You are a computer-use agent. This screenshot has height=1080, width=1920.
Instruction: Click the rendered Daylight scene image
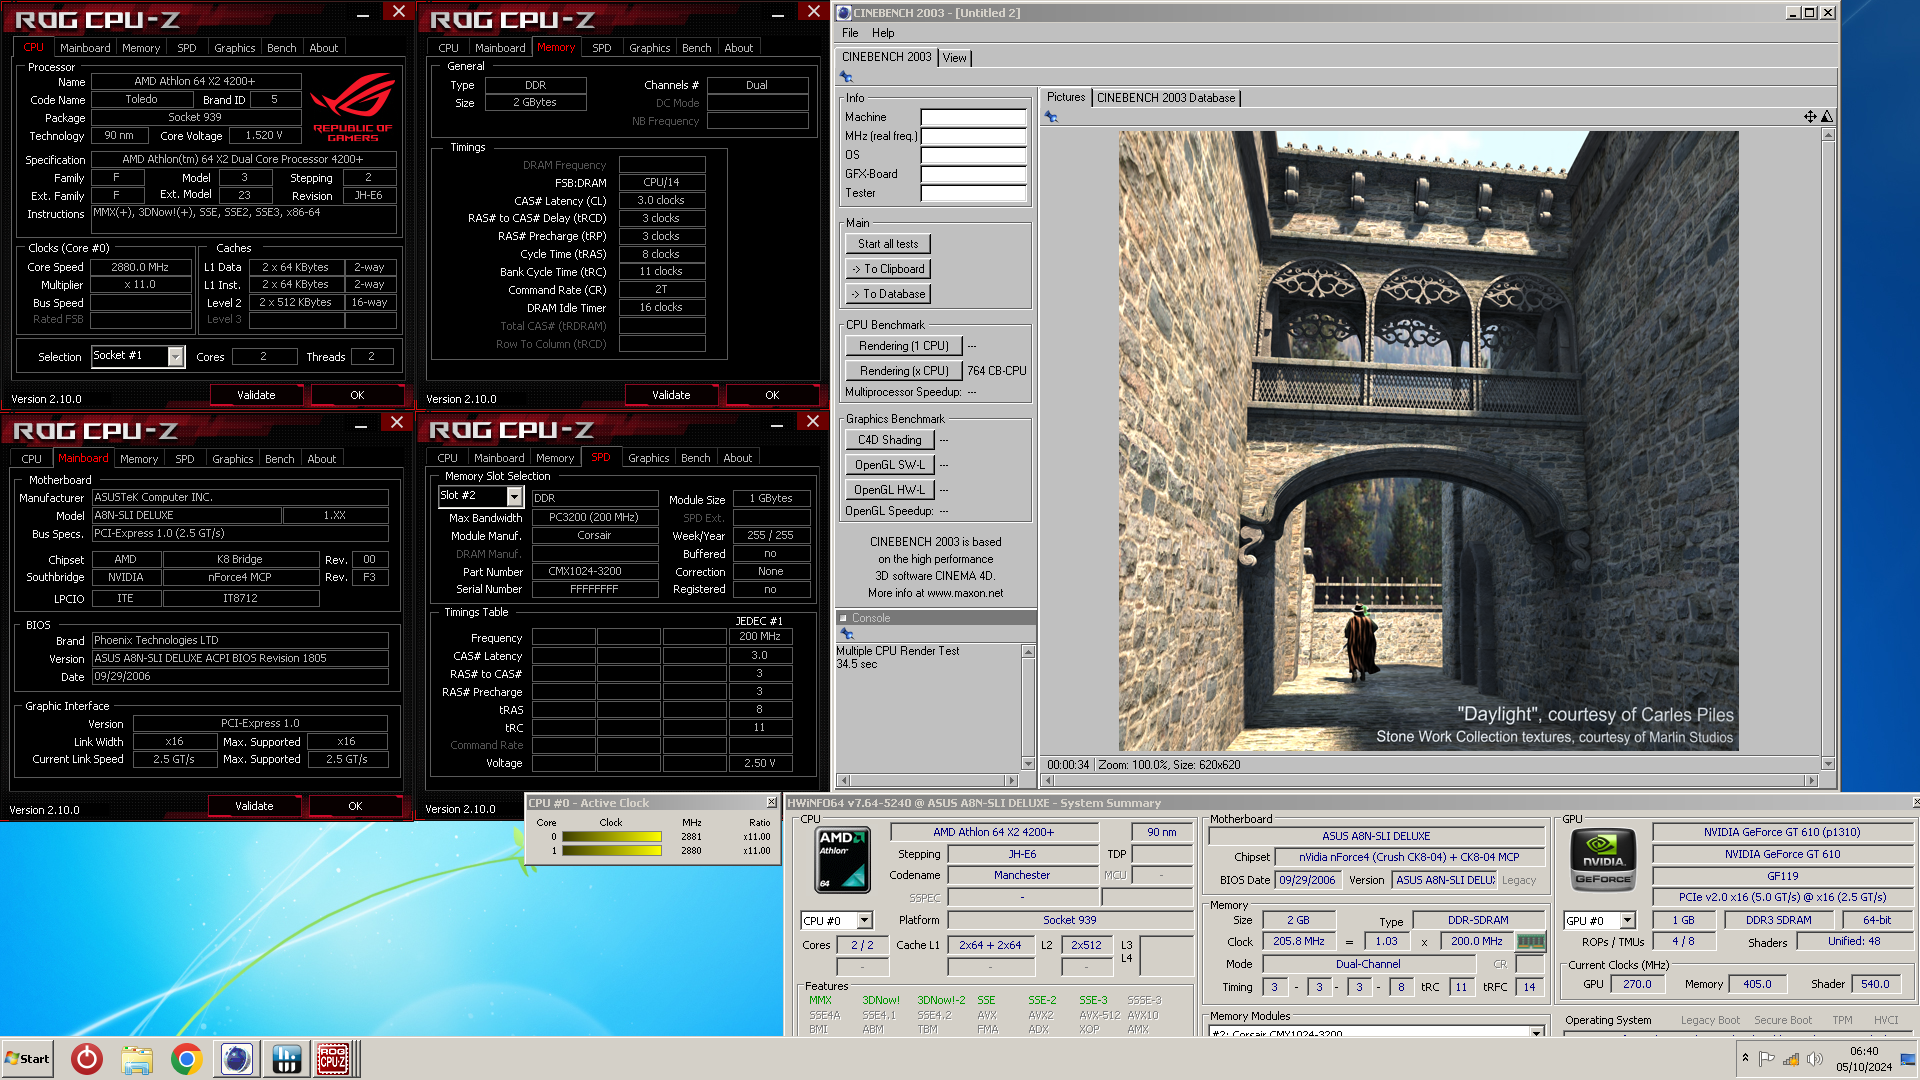pyautogui.click(x=1428, y=441)
